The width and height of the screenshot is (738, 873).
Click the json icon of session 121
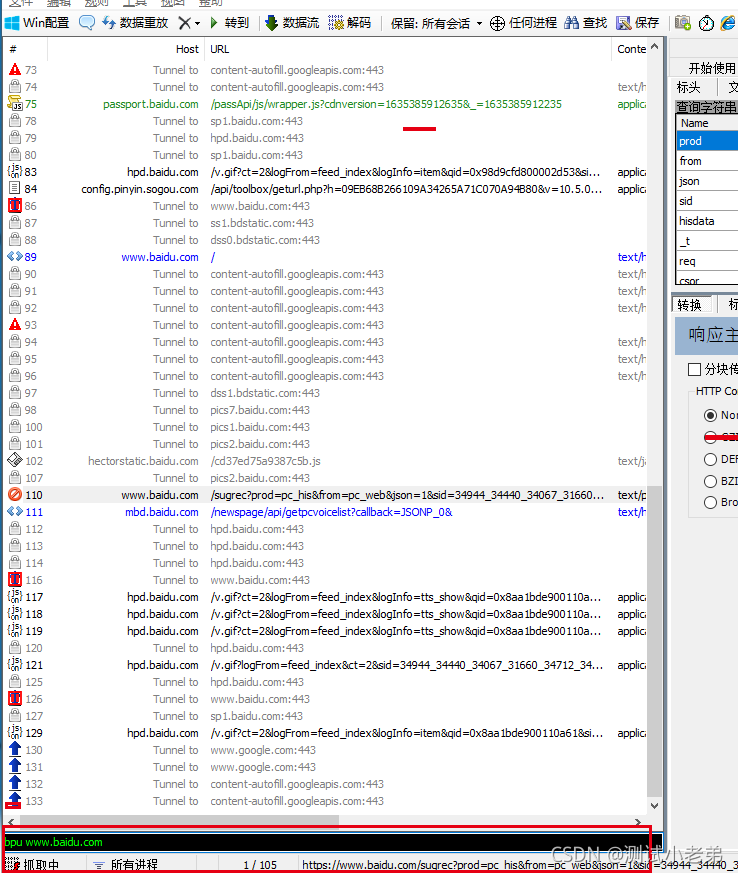coord(14,664)
